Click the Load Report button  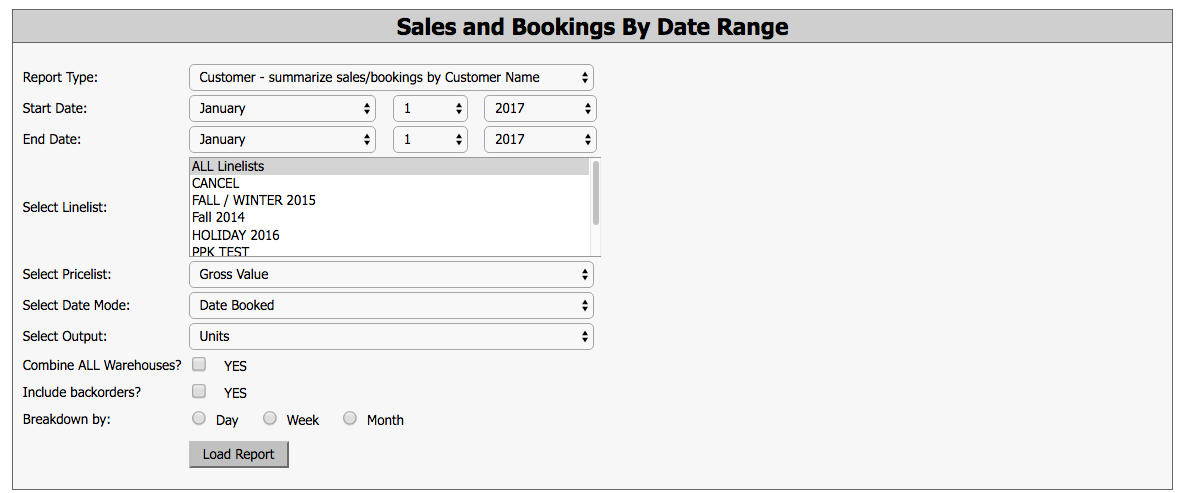tap(238, 455)
